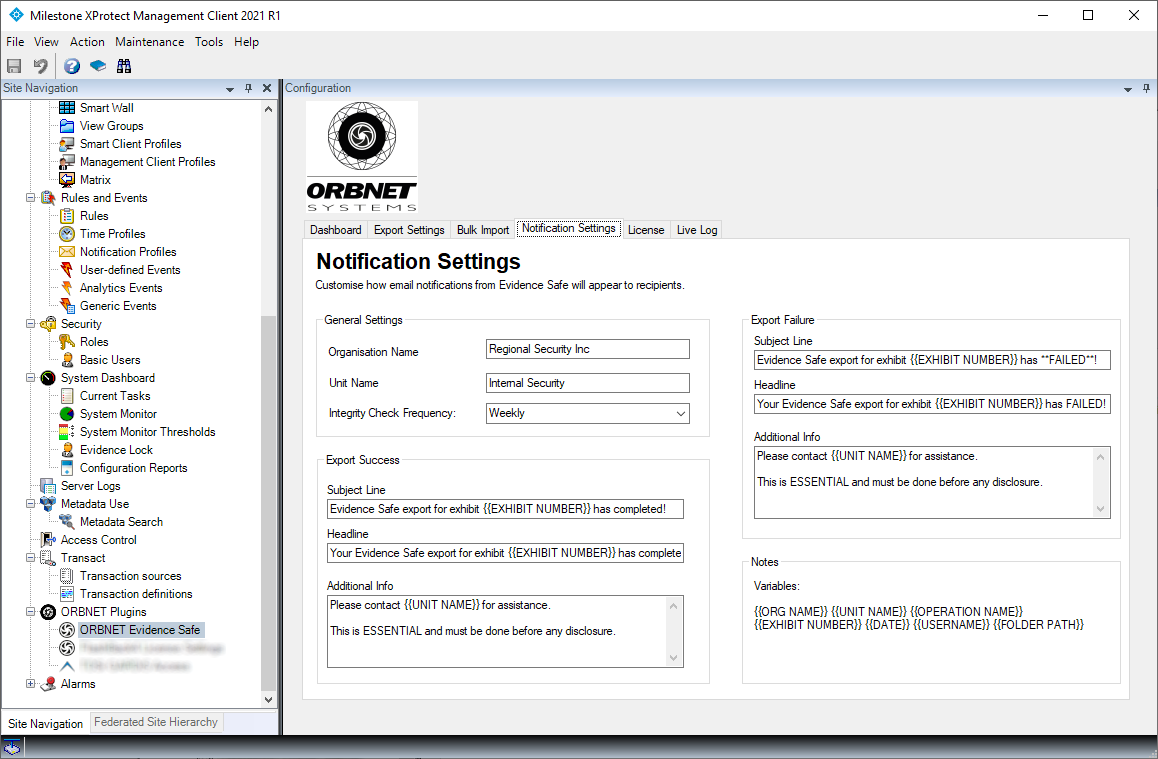Viewport: 1158px width, 759px height.
Task: Open Help via the question mark icon
Action: click(72, 66)
